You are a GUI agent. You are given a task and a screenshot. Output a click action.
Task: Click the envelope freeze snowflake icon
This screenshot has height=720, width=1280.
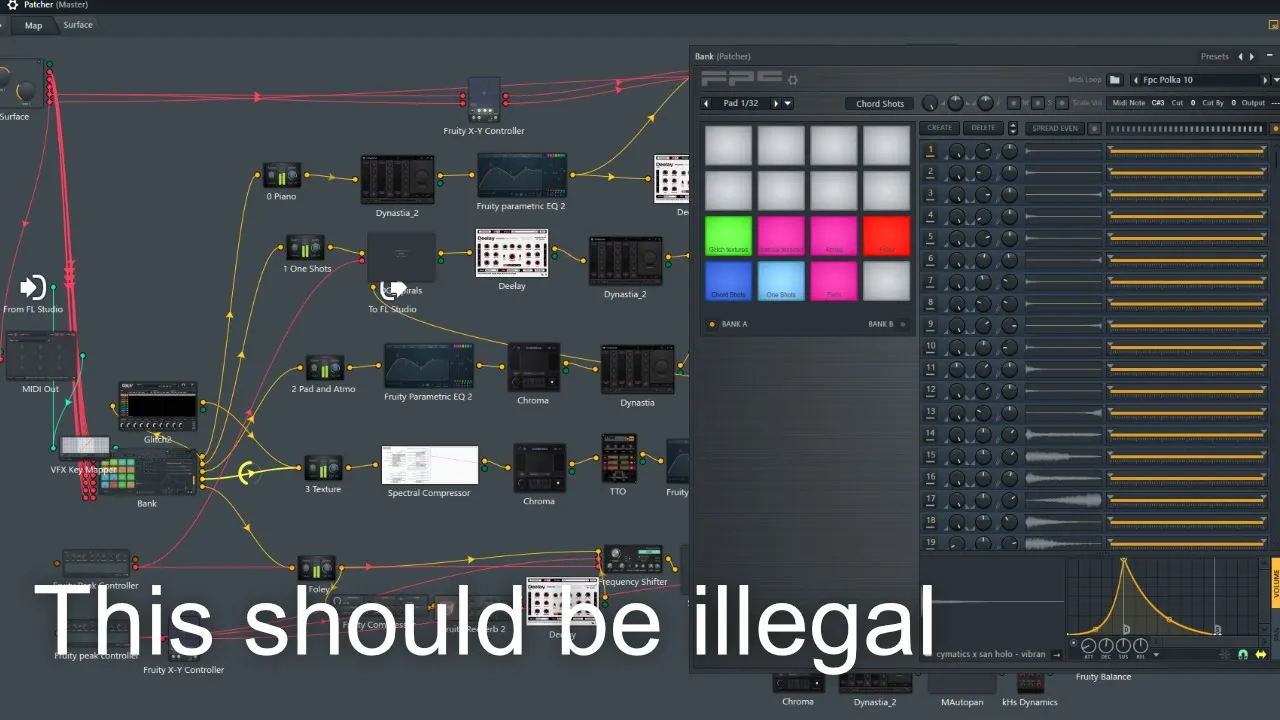[x=1225, y=655]
